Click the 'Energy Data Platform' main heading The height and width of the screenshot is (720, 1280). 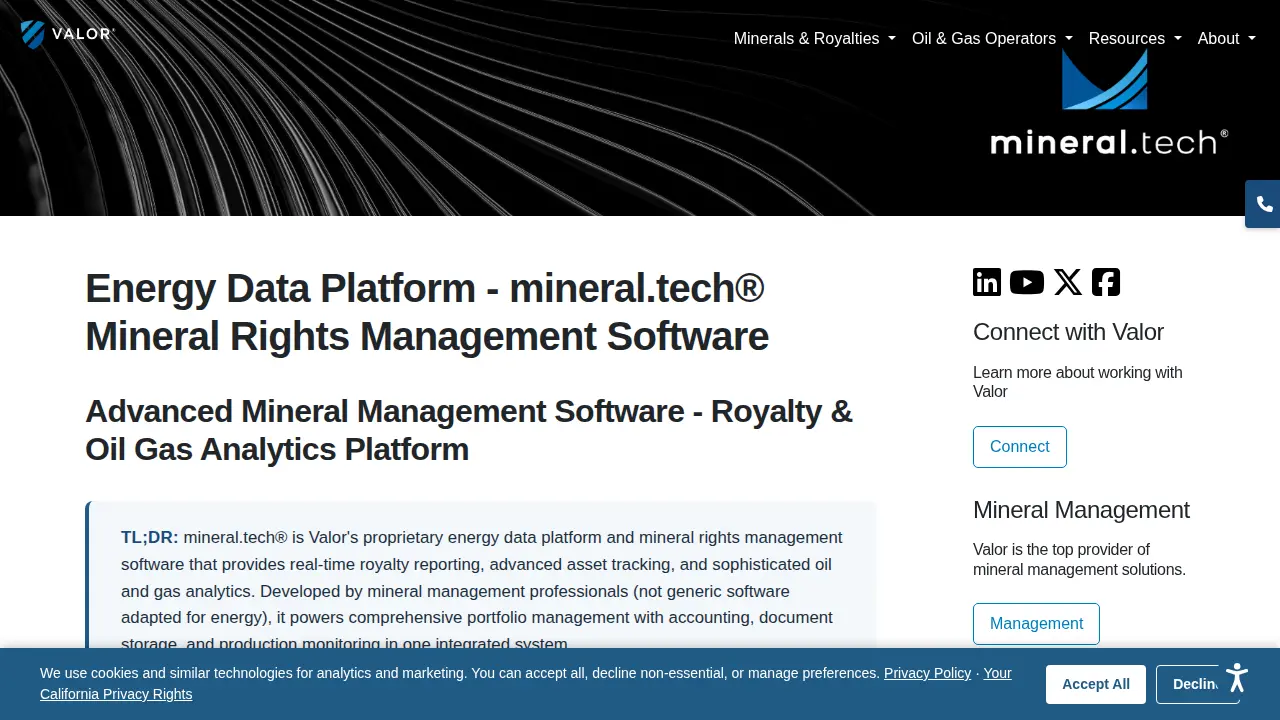427,312
